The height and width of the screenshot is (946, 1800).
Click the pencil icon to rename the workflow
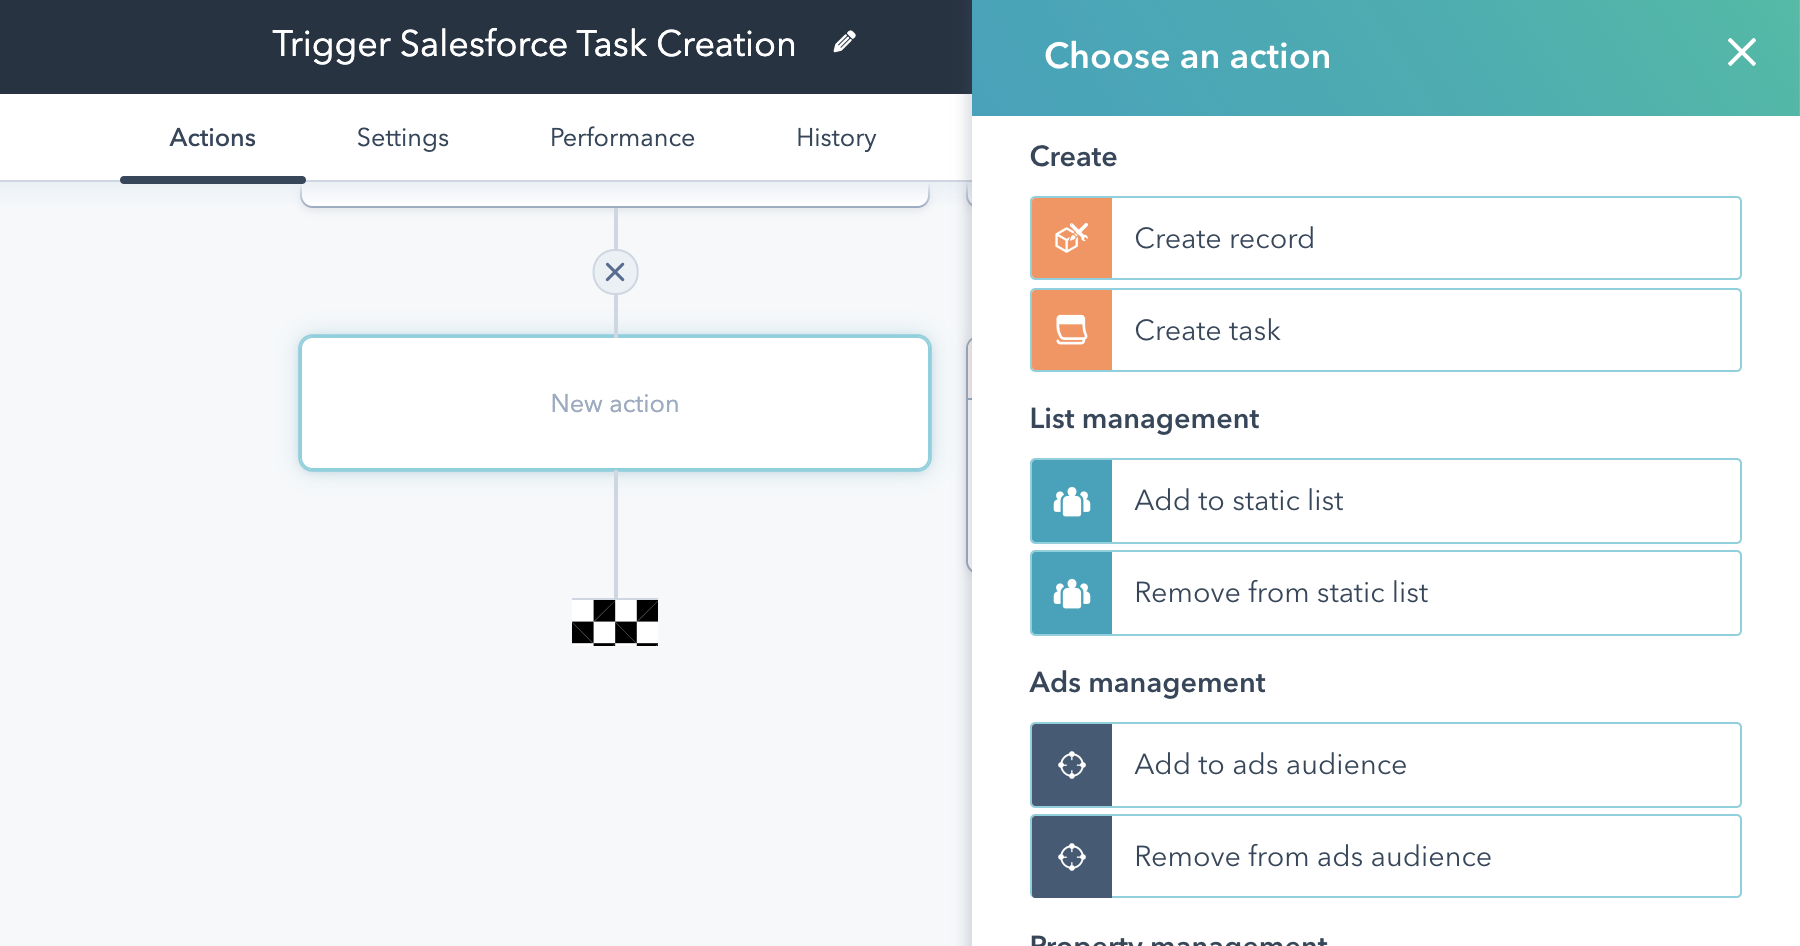tap(843, 41)
